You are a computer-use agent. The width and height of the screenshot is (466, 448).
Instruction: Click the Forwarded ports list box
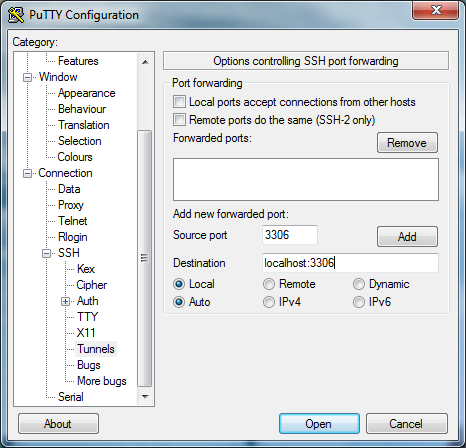click(306, 180)
